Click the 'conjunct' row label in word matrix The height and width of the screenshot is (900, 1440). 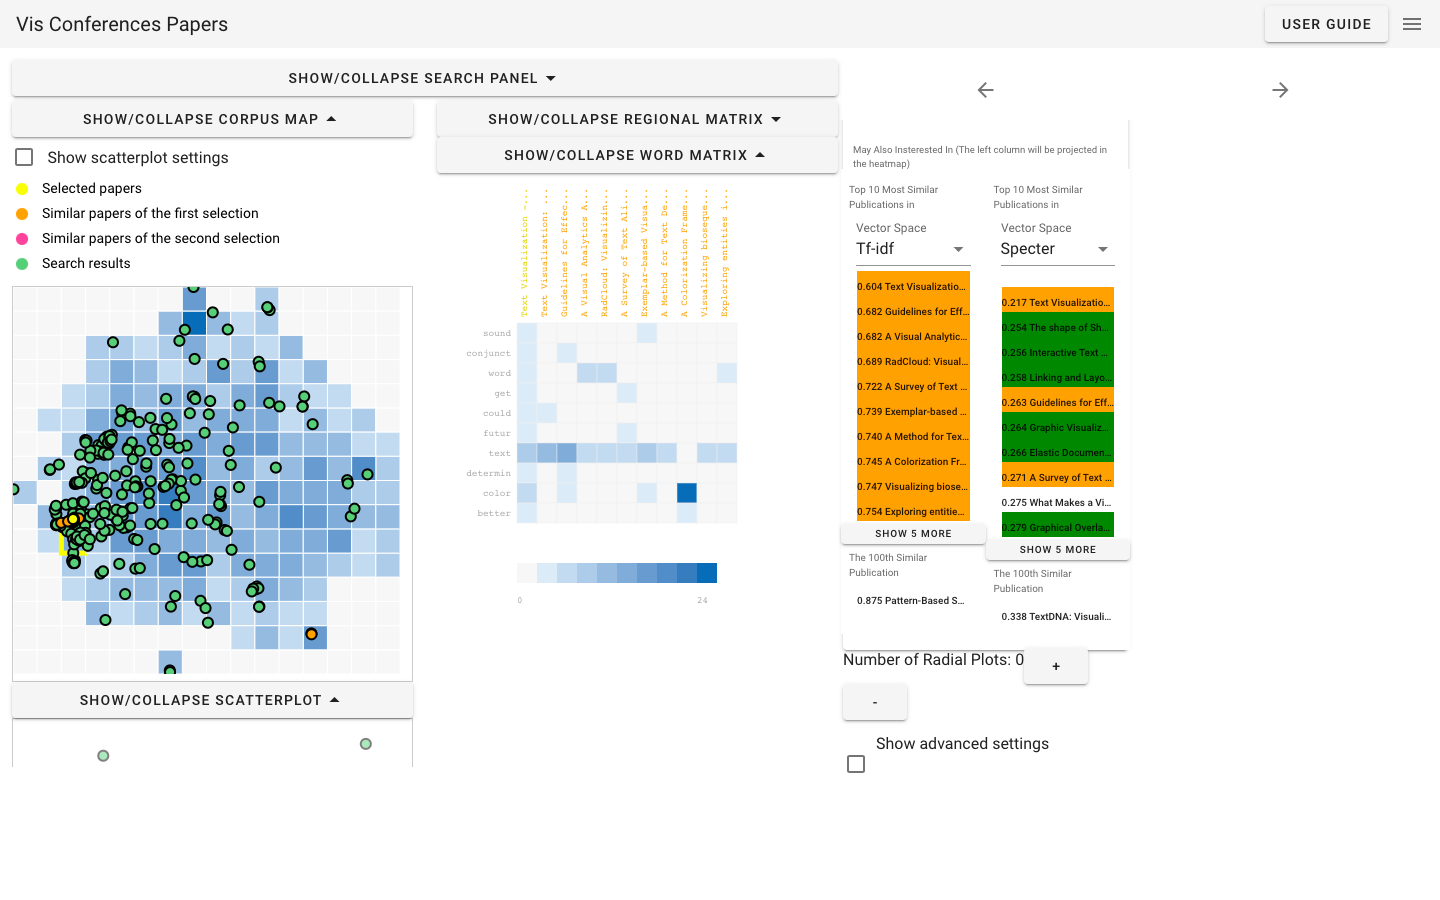[x=489, y=353]
